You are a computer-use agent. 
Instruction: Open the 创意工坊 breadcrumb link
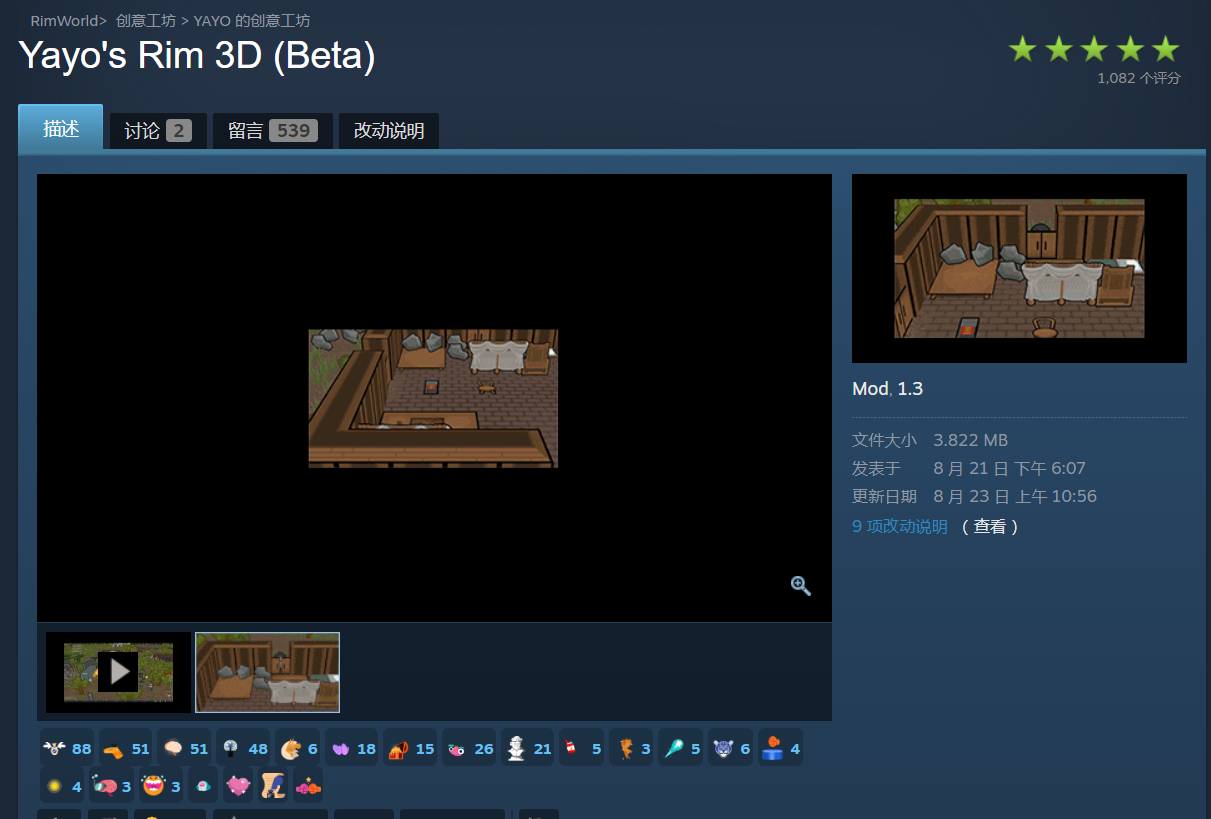(145, 21)
